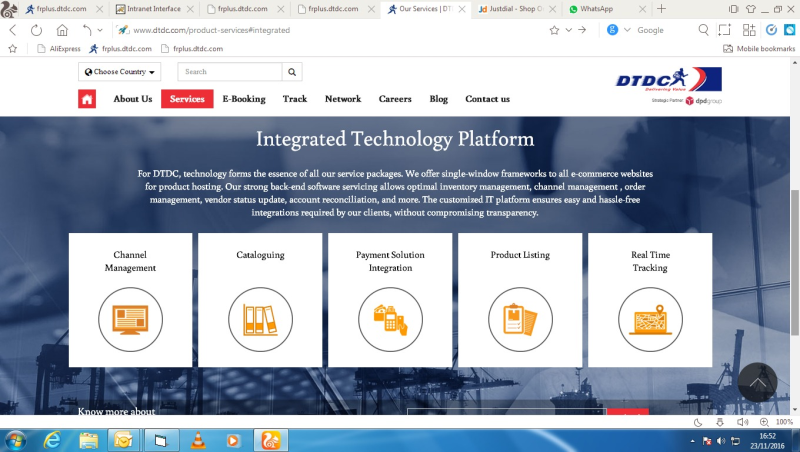800x452 pixels.
Task: Click the undo closed tab arrow
Action: [87, 30]
